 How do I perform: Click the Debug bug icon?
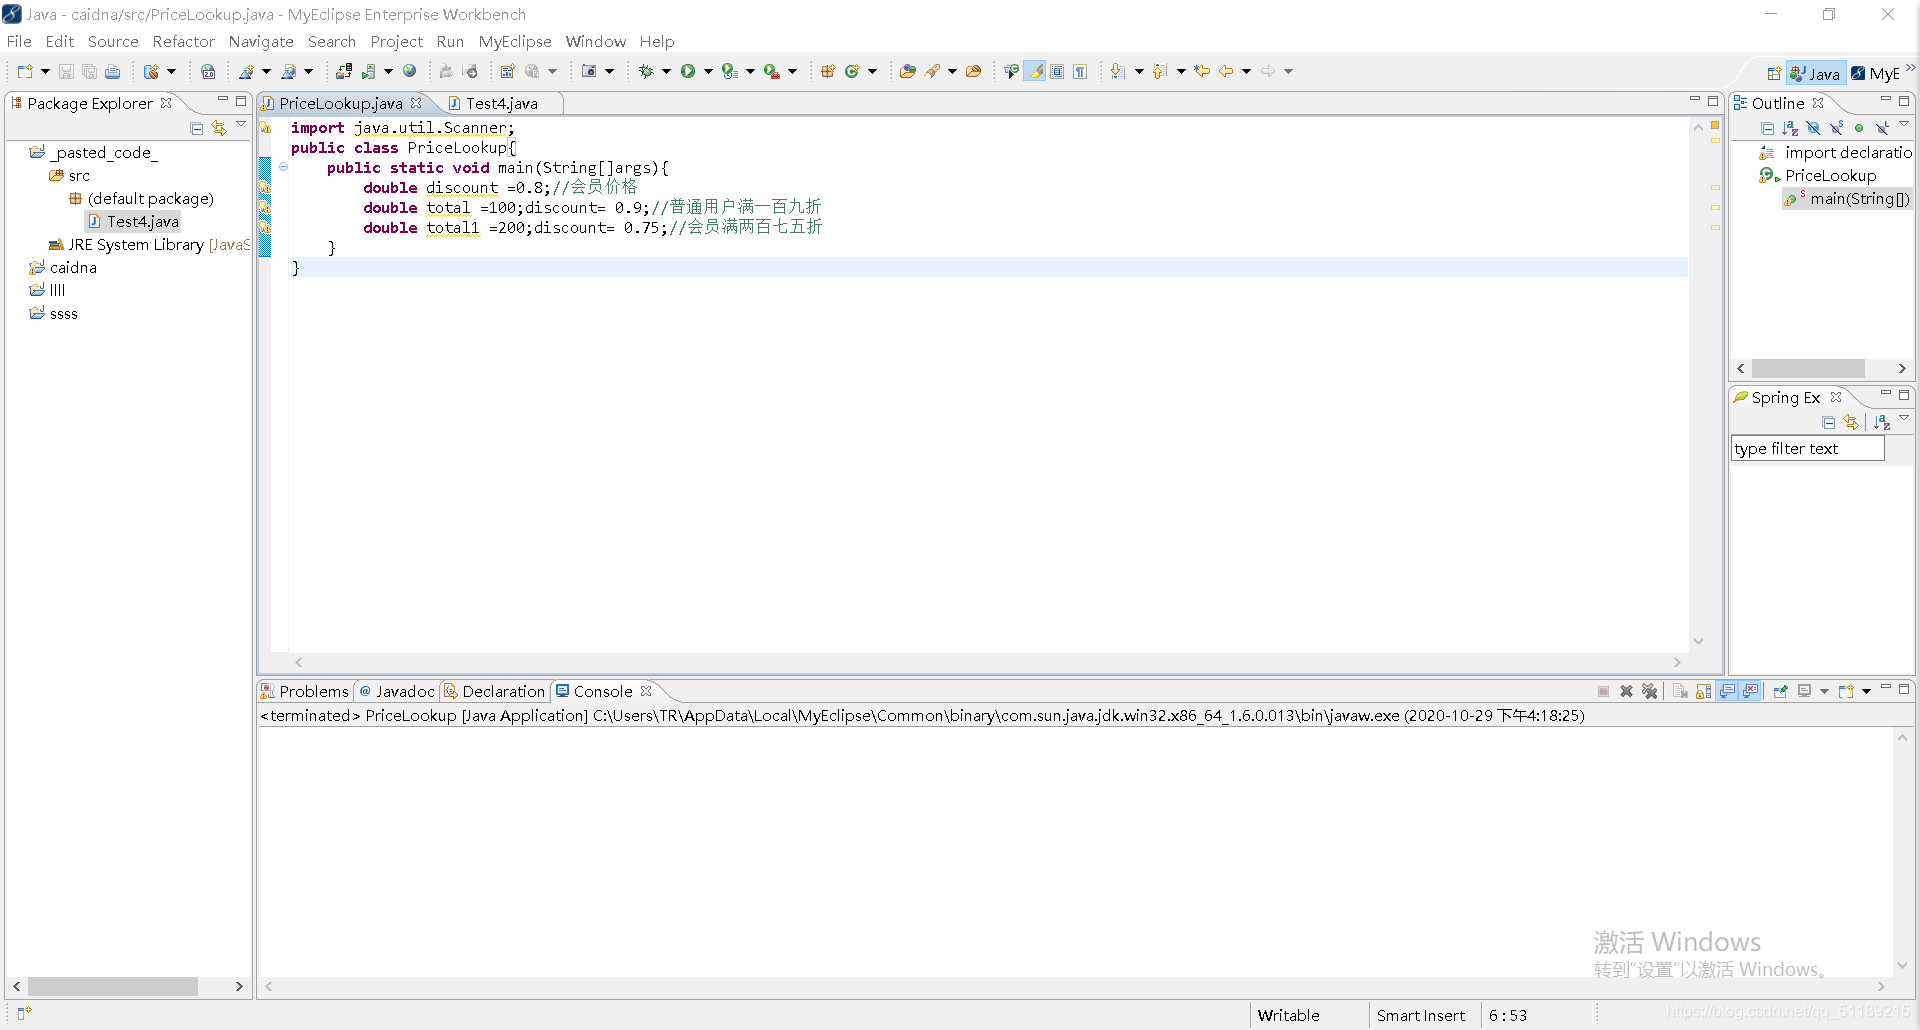[646, 71]
